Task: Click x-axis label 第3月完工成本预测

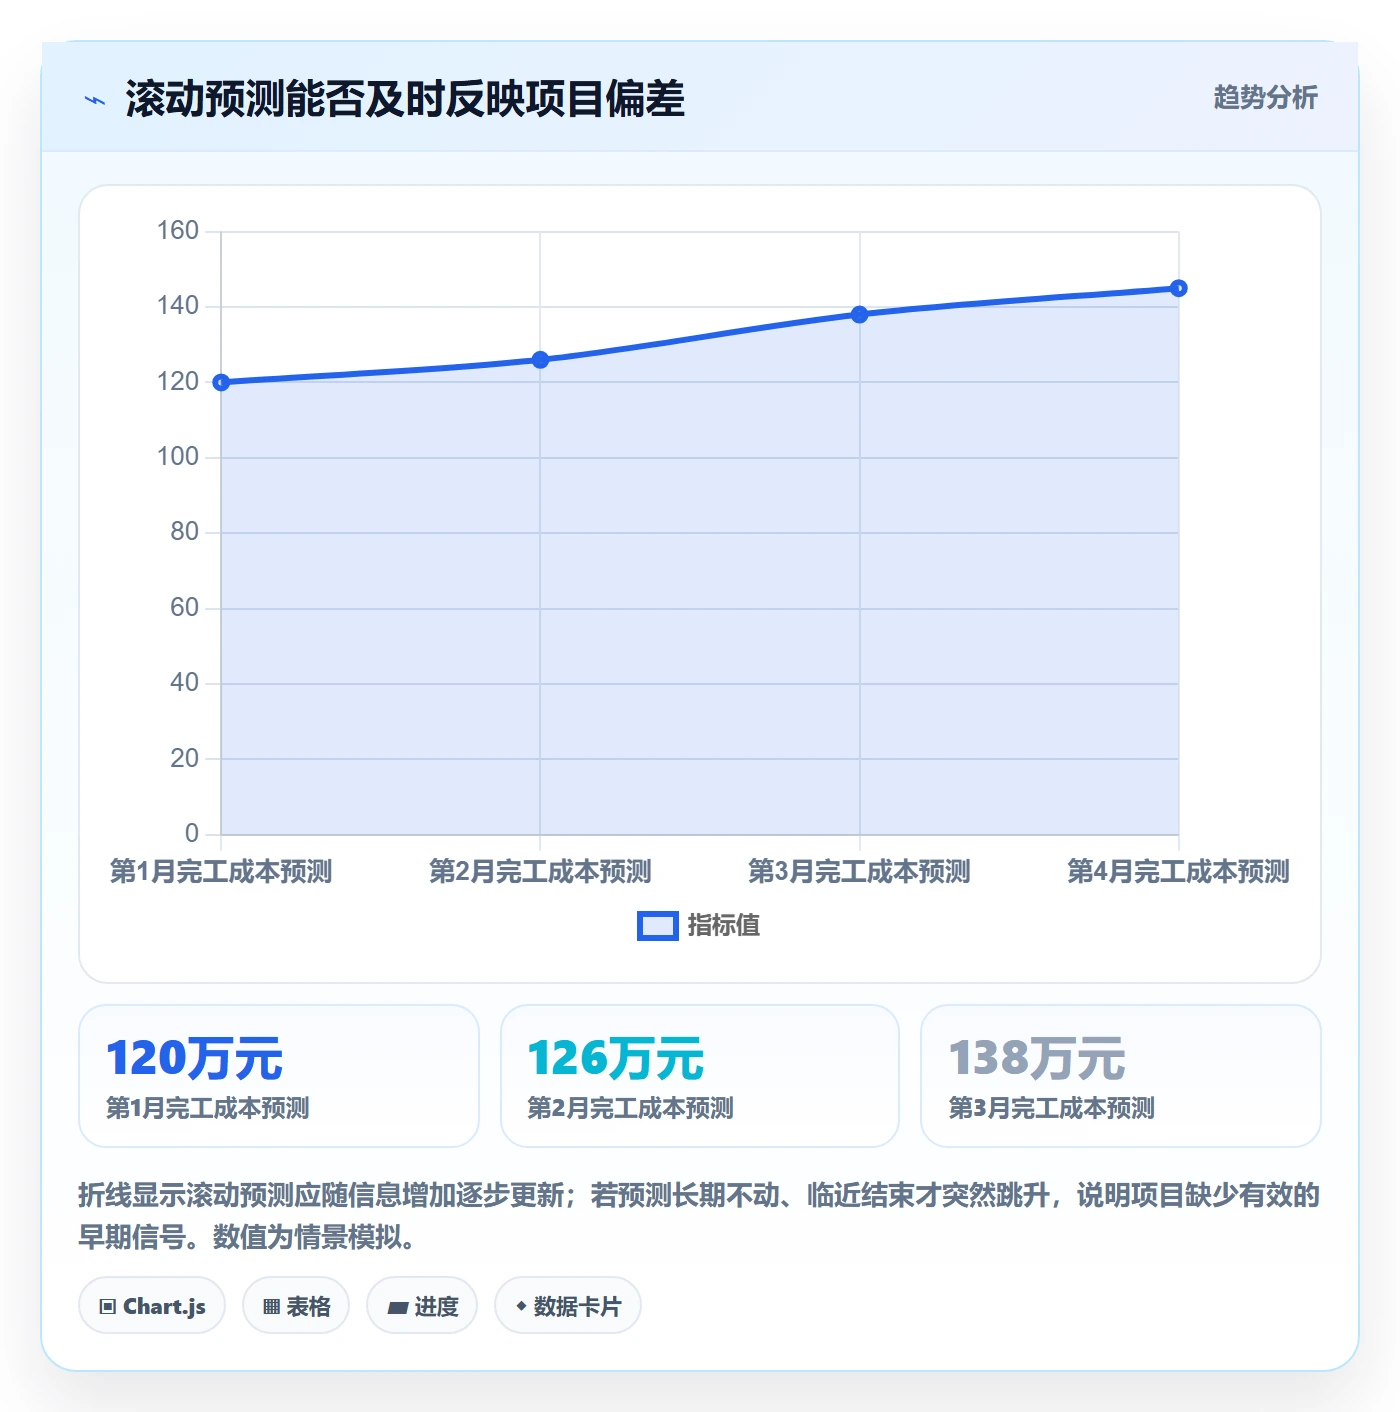Action: coord(860,872)
